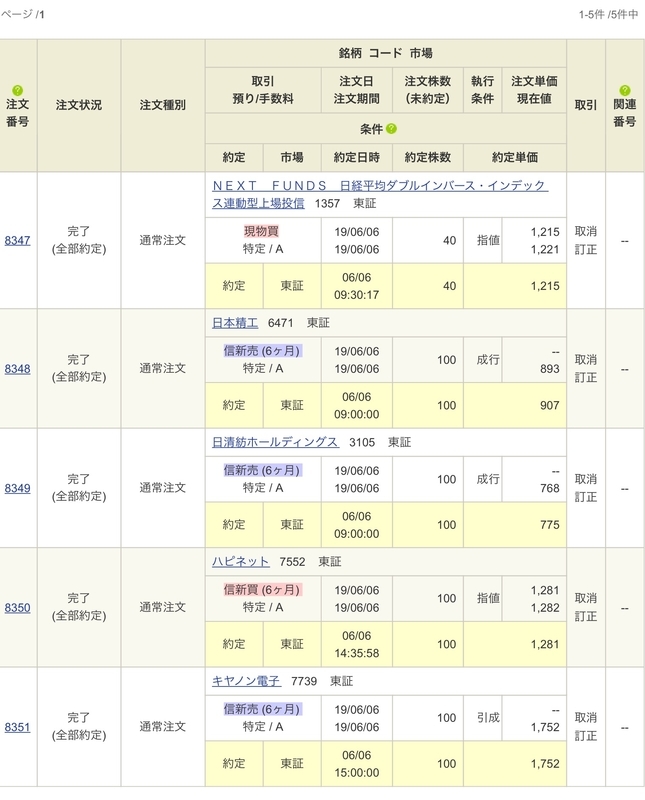The width and height of the screenshot is (645, 800).
Task: Click green help icon beside 条件
Action: [x=391, y=129]
